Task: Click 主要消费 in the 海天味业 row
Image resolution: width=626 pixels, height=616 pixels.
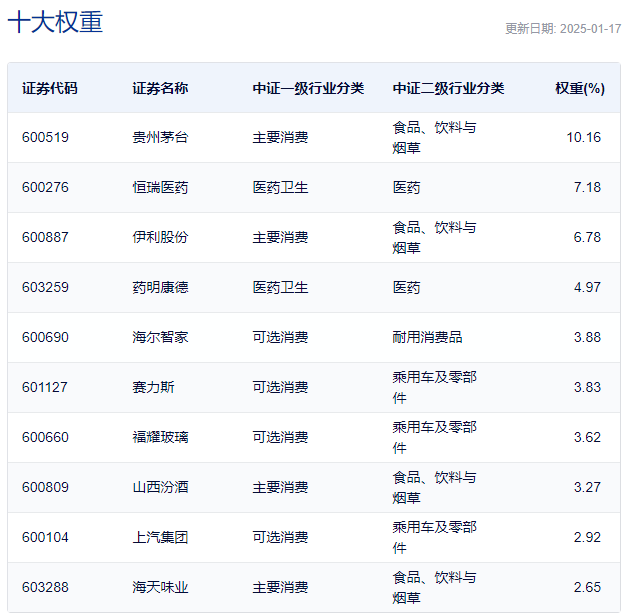Action: [x=280, y=587]
